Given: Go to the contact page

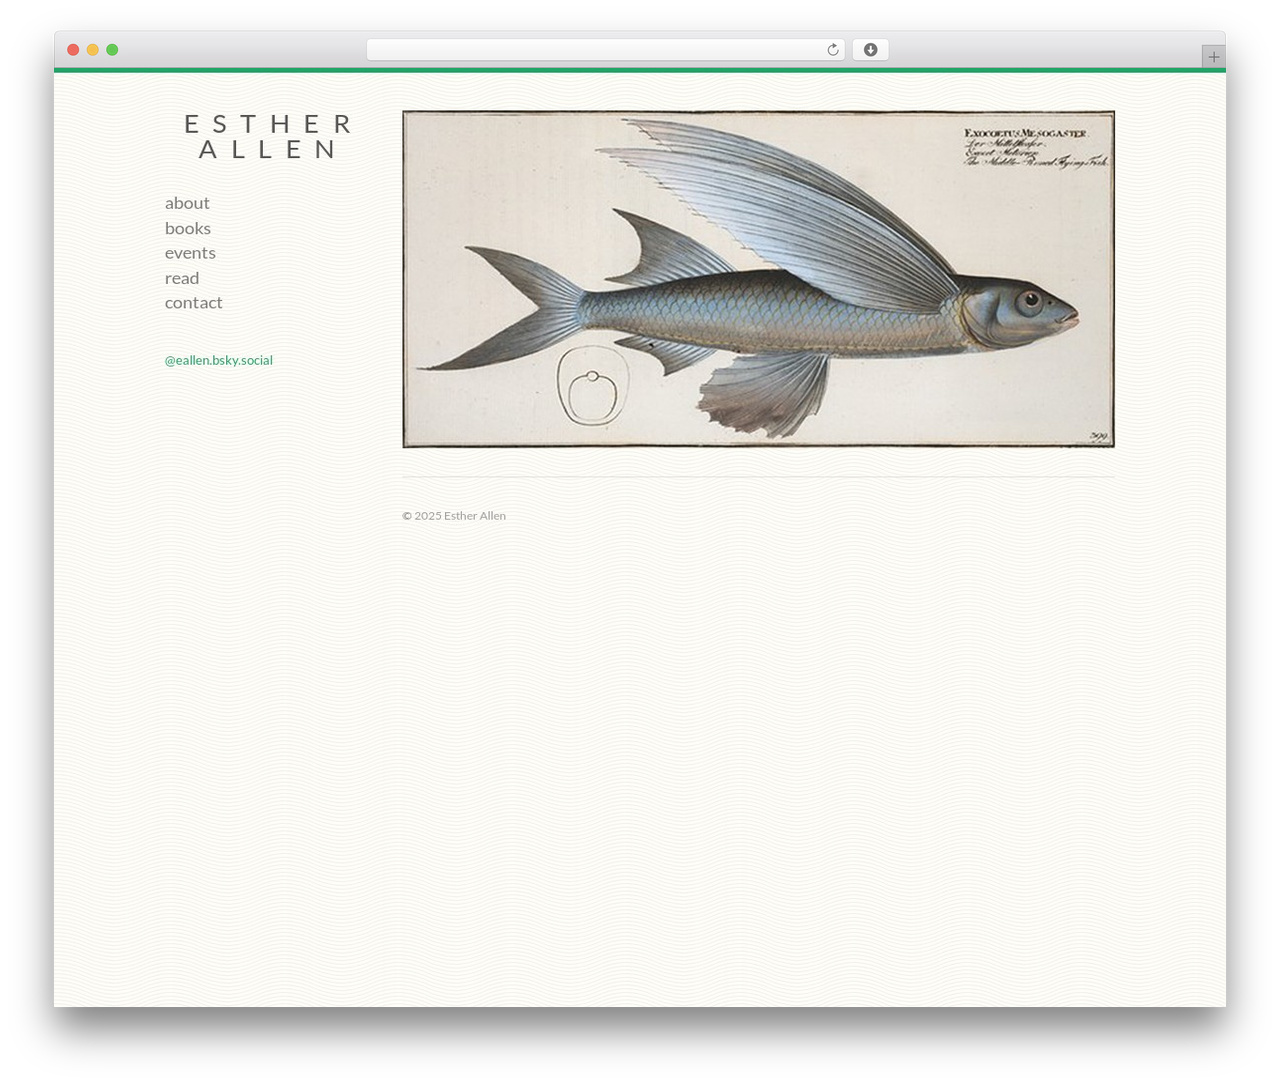Looking at the screenshot, I should tap(194, 302).
